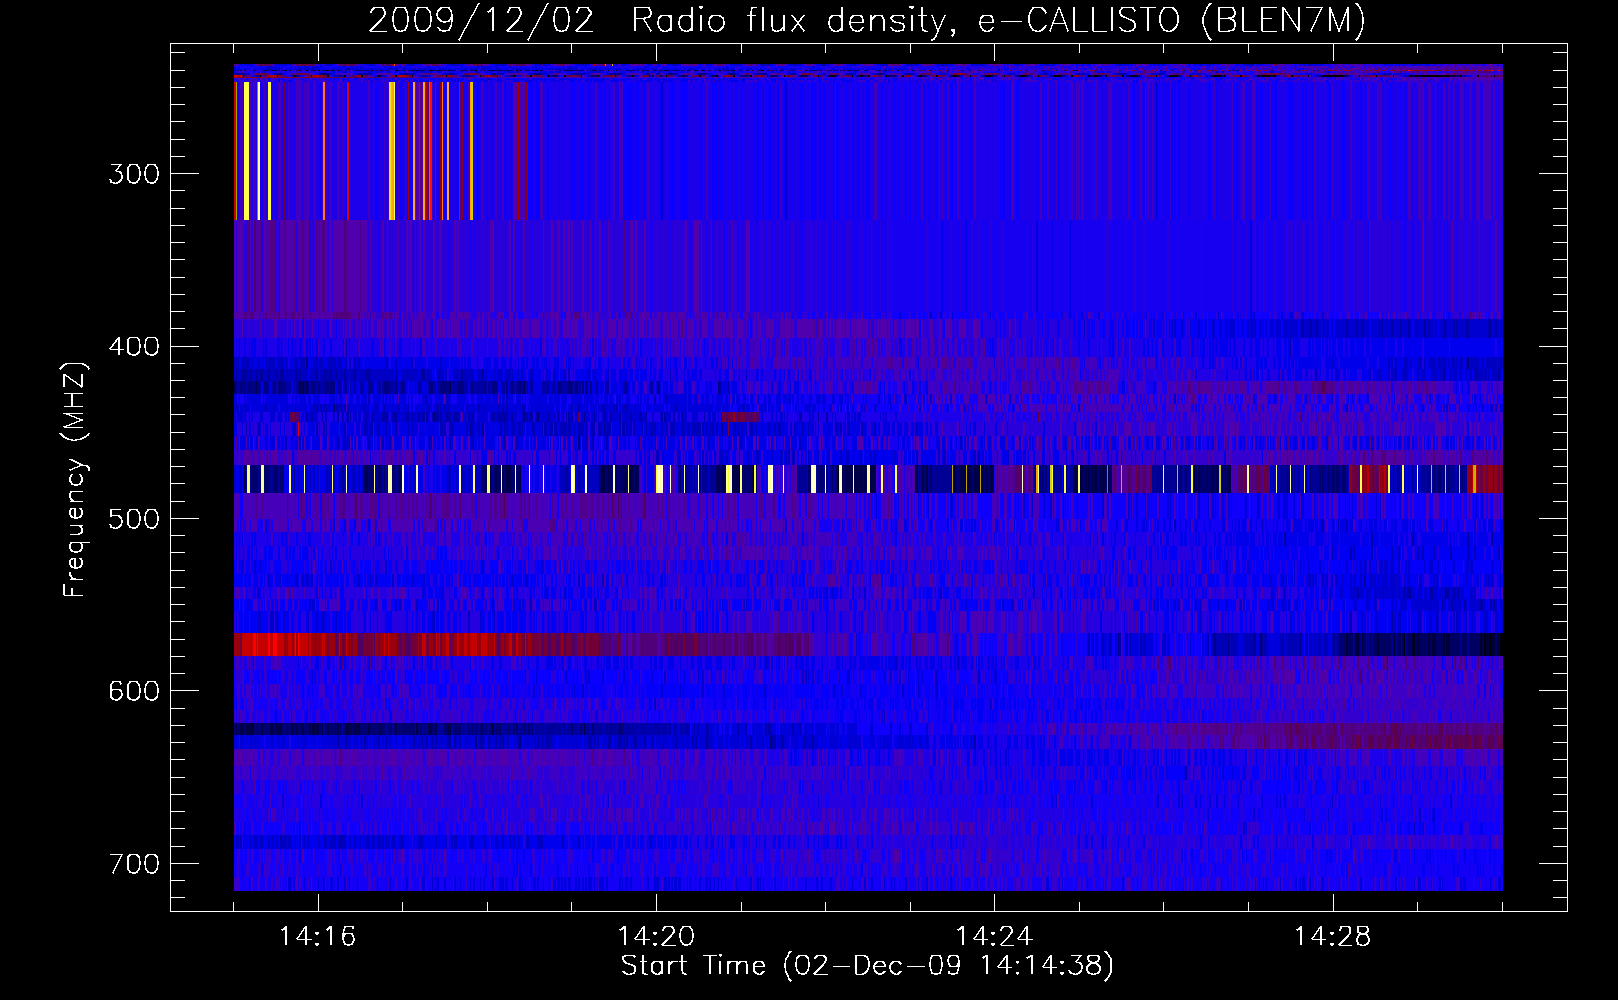Click the 14:28 time tick label
This screenshot has width=1618, height=1000.
tap(1332, 937)
